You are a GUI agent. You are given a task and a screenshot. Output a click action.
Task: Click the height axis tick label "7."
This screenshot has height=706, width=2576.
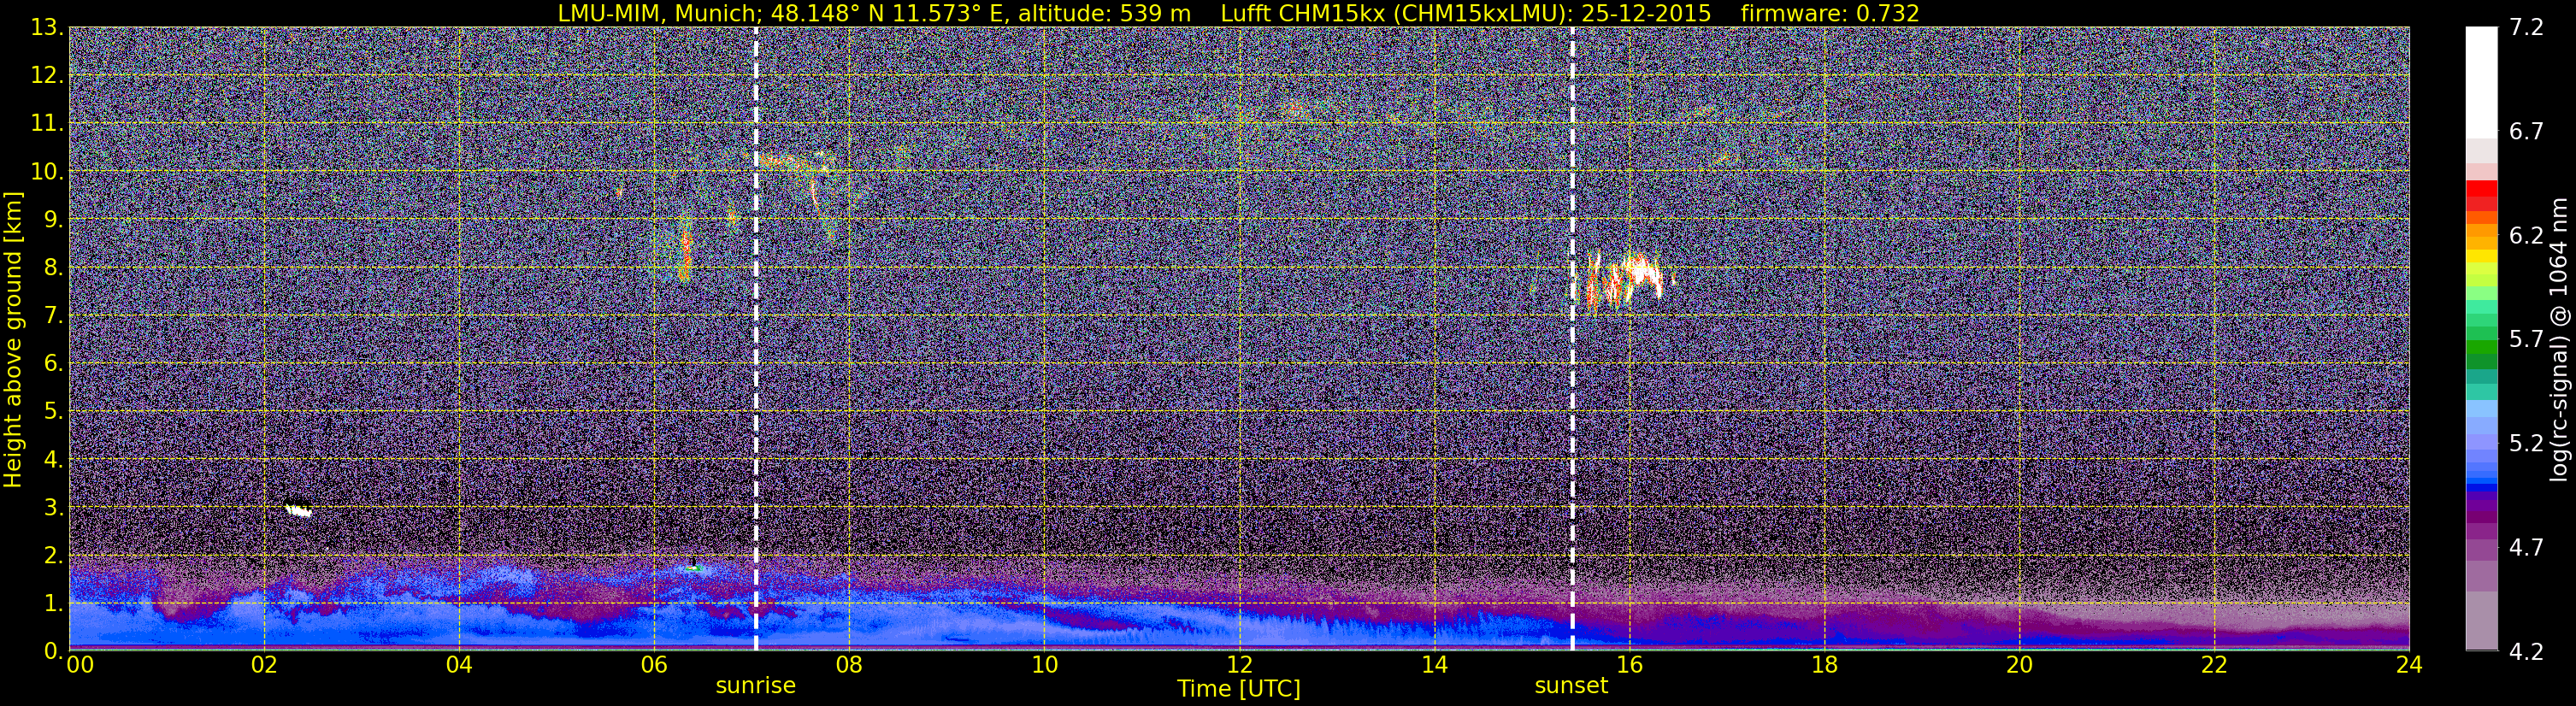54,315
